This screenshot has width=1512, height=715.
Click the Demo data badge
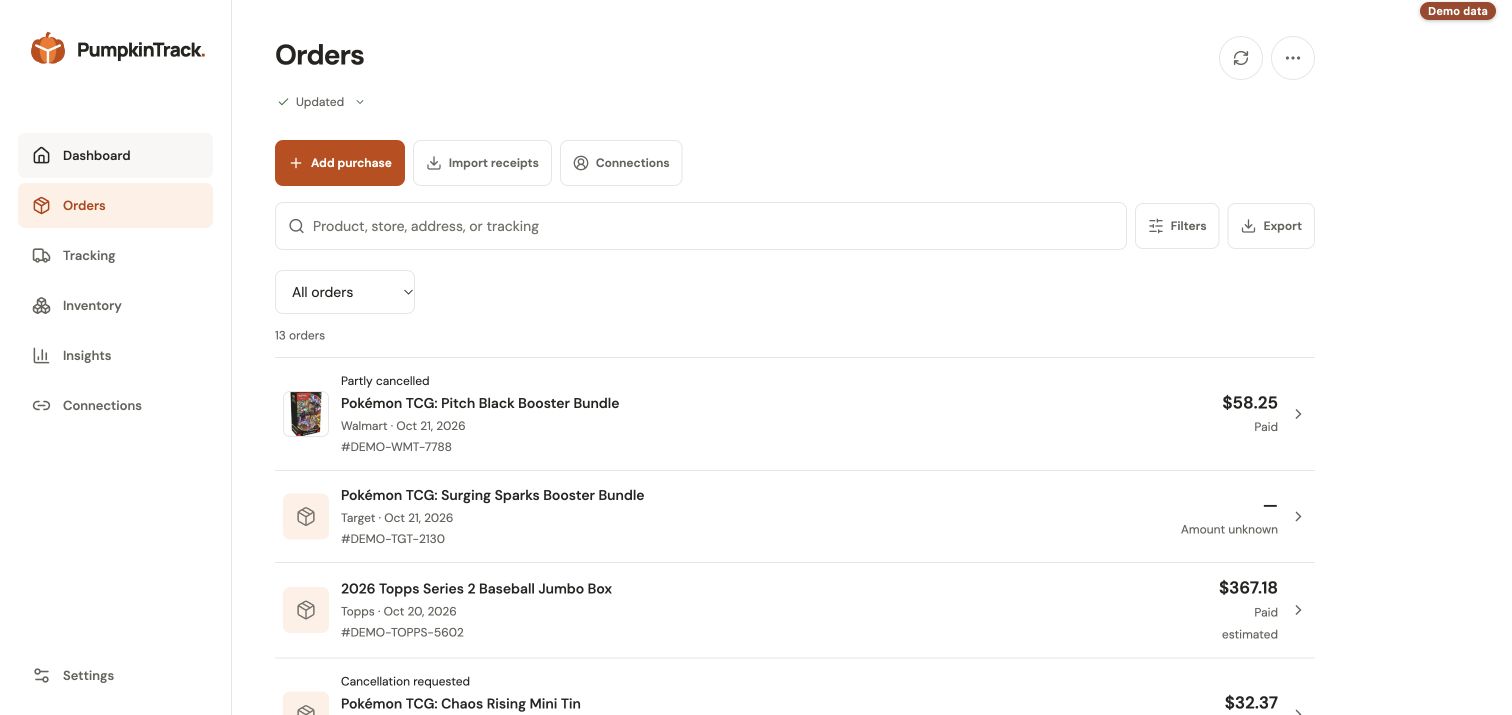click(x=1458, y=11)
